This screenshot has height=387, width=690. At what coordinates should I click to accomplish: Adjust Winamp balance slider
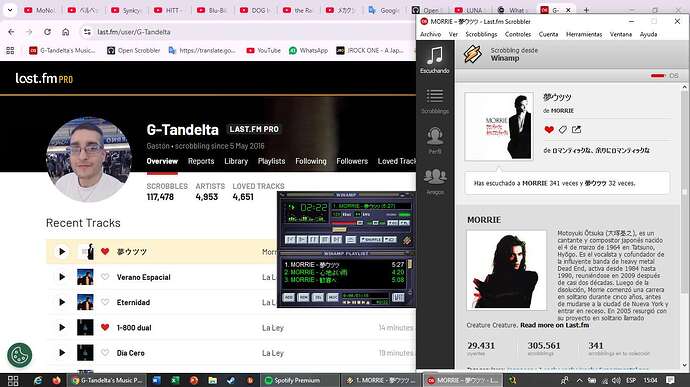point(376,223)
